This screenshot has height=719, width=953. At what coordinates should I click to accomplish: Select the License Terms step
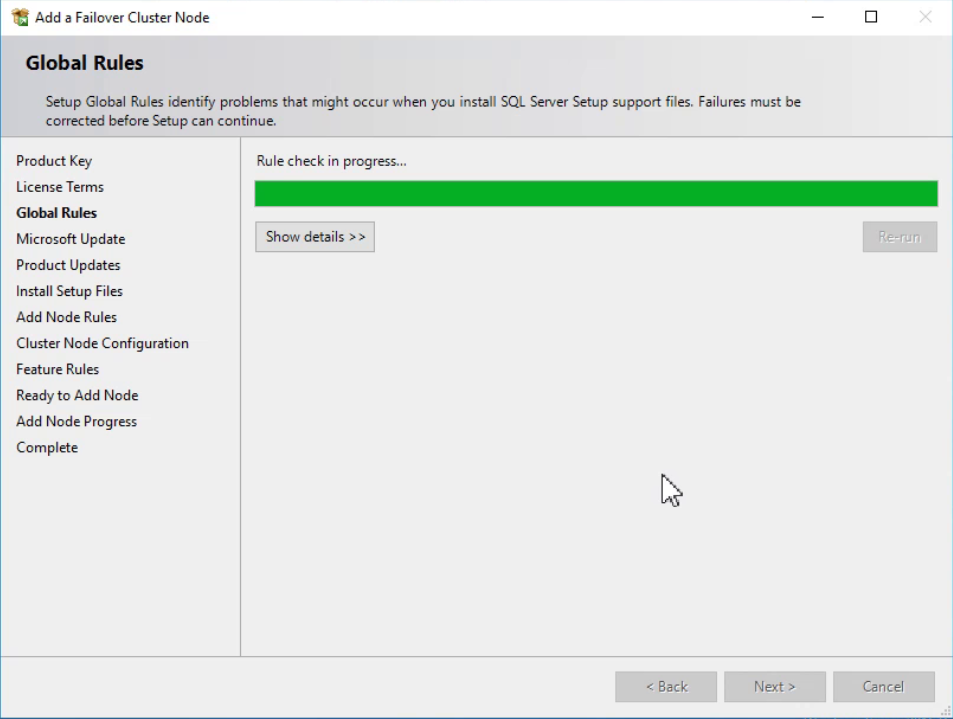pos(60,187)
